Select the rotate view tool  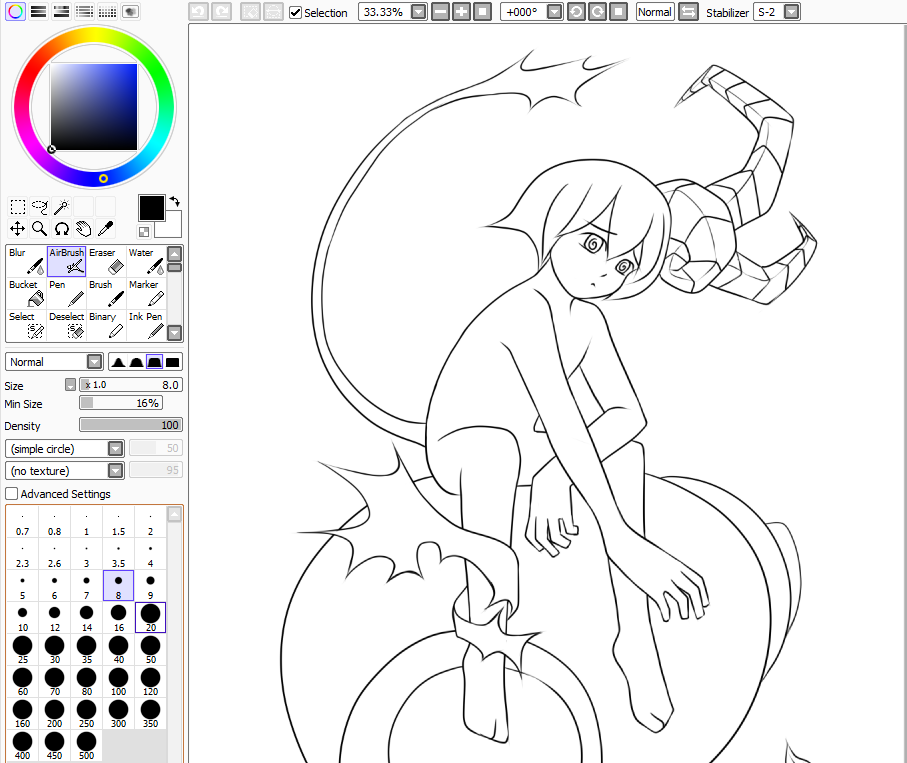[x=61, y=228]
